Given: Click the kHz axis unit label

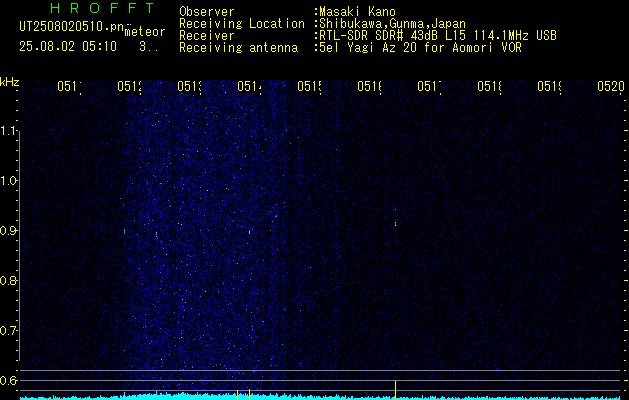Looking at the screenshot, I should (9, 83).
